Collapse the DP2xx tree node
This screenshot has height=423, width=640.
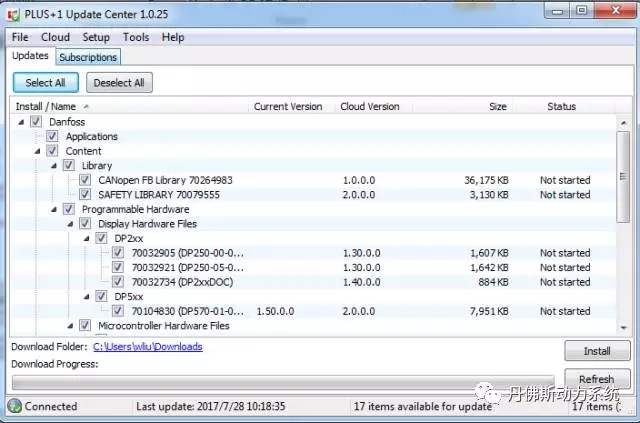[87, 239]
